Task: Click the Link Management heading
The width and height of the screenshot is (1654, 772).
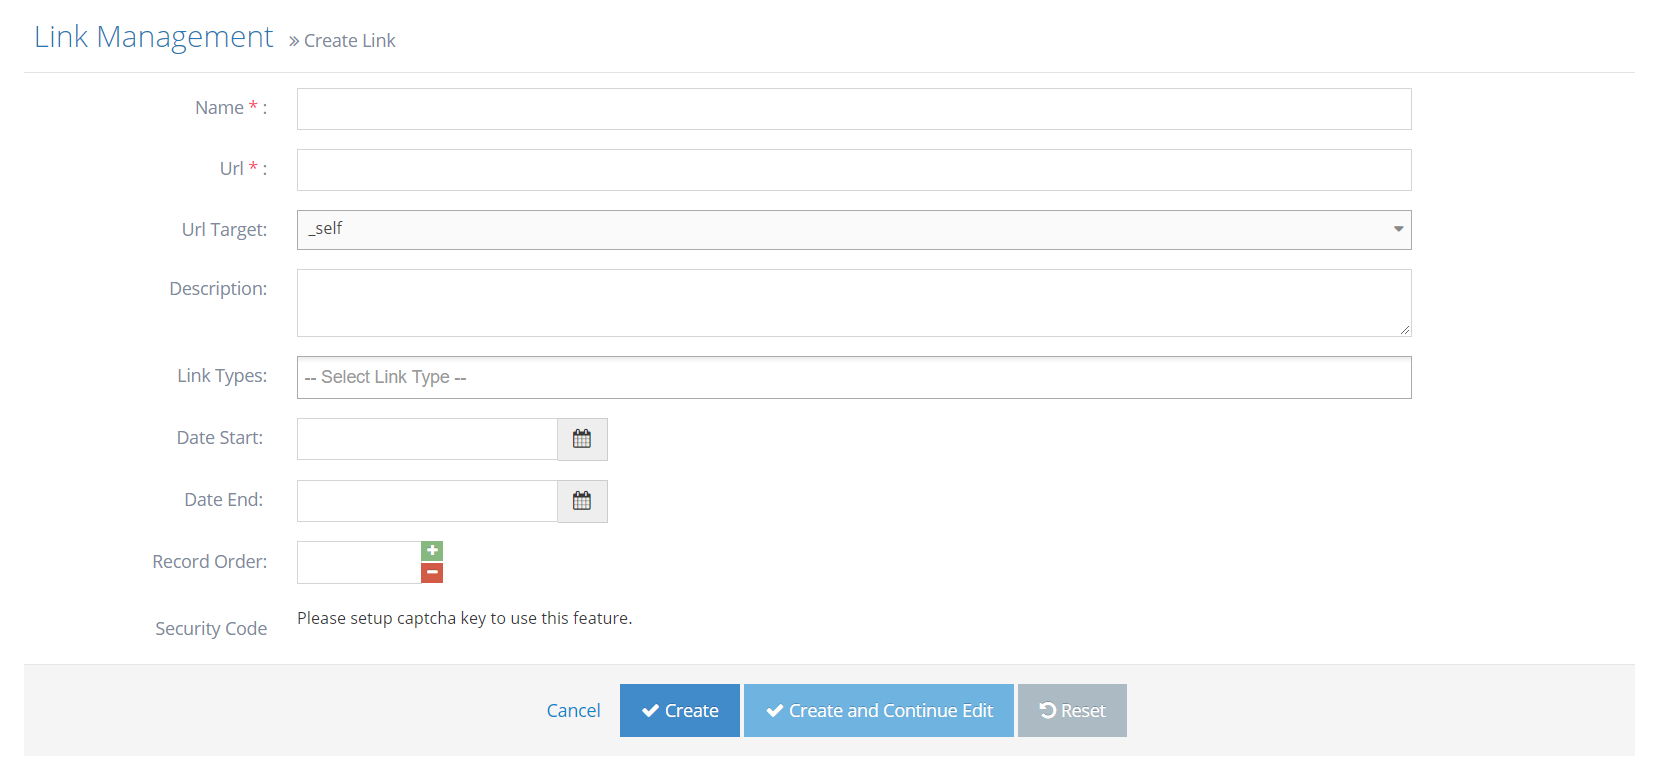Action: point(153,37)
